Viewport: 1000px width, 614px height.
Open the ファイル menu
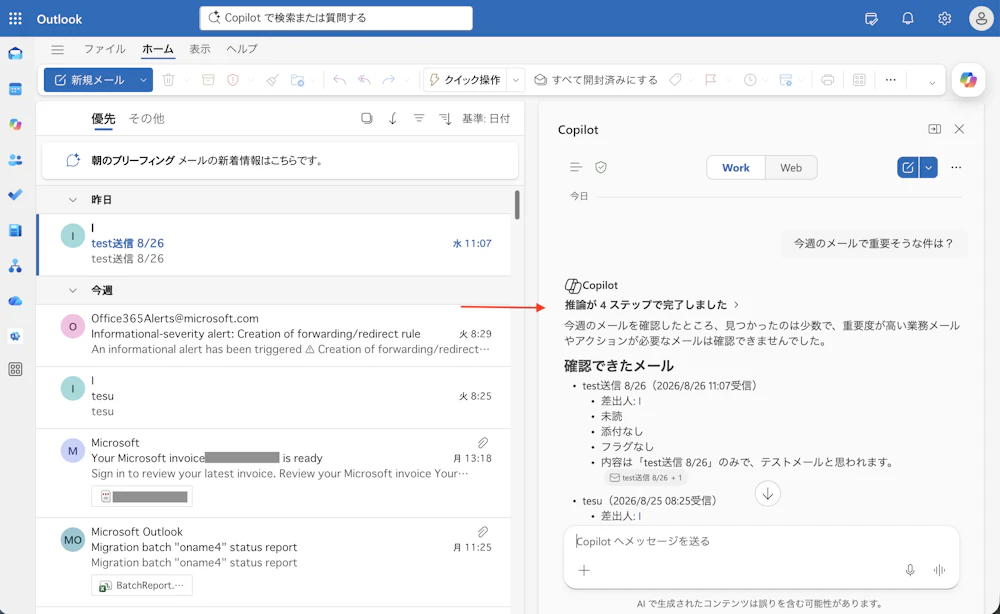pos(105,48)
